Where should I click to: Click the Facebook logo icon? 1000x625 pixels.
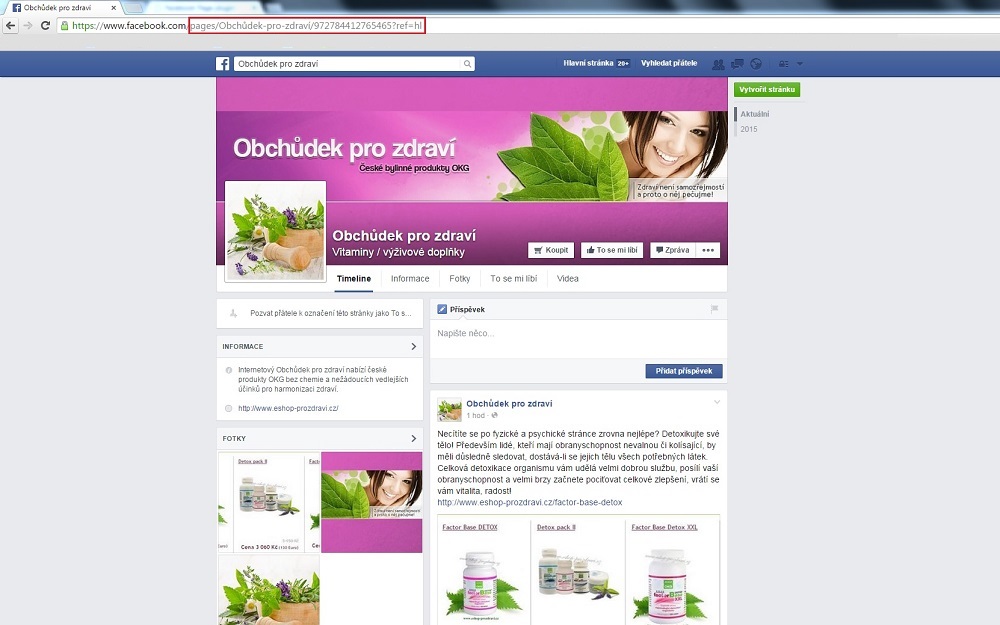pyautogui.click(x=223, y=64)
